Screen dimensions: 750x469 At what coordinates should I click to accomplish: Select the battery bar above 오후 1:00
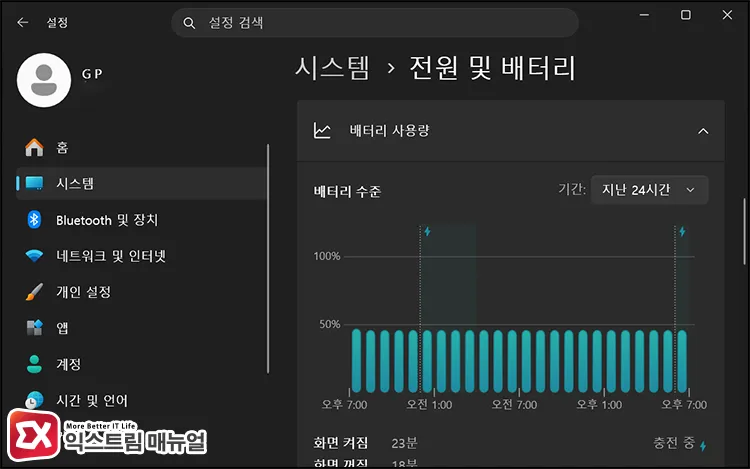tap(597, 361)
